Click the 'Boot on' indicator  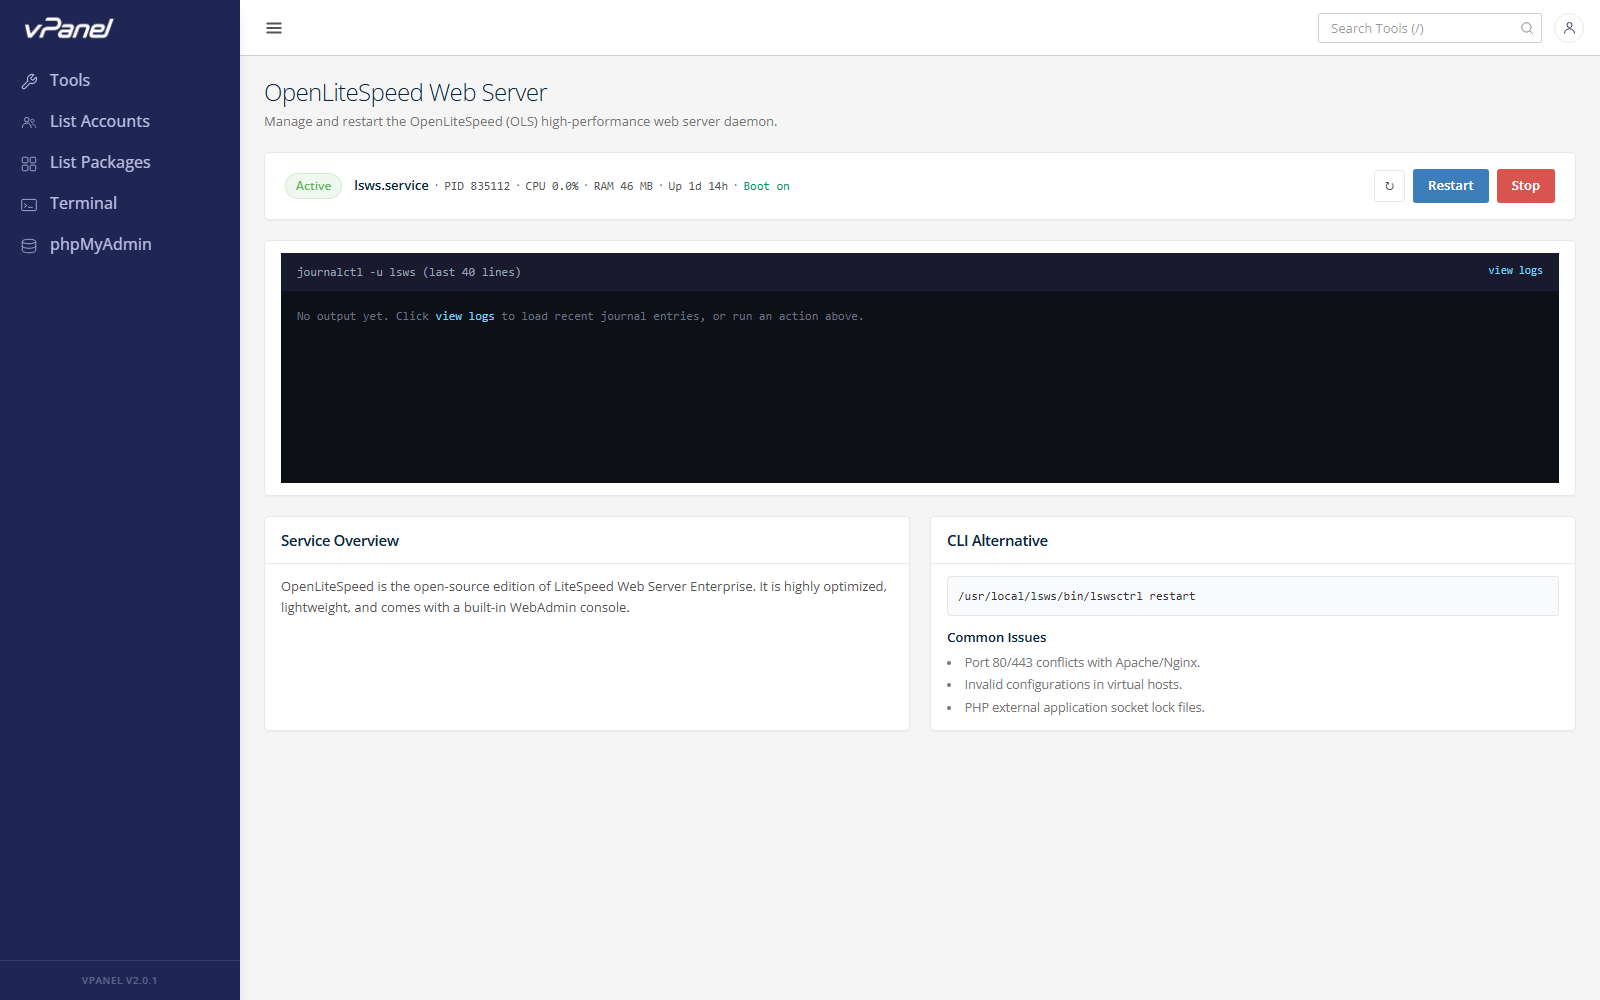point(766,186)
